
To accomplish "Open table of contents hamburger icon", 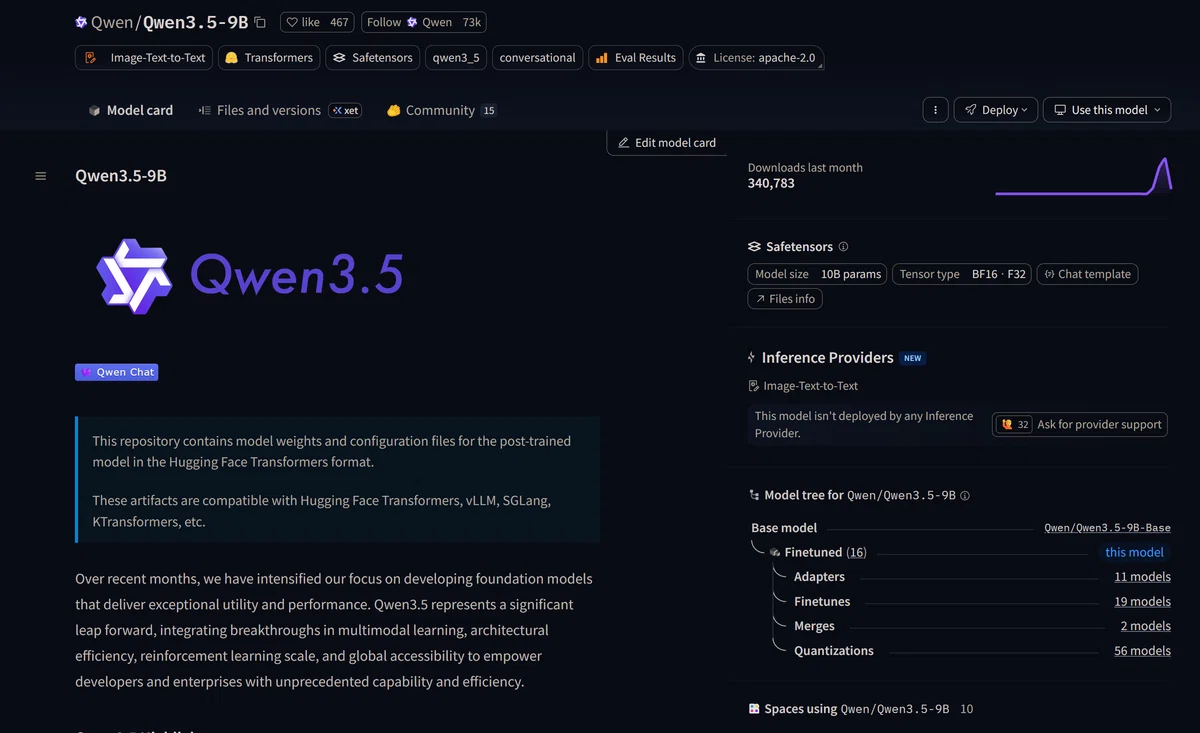I will 41,176.
